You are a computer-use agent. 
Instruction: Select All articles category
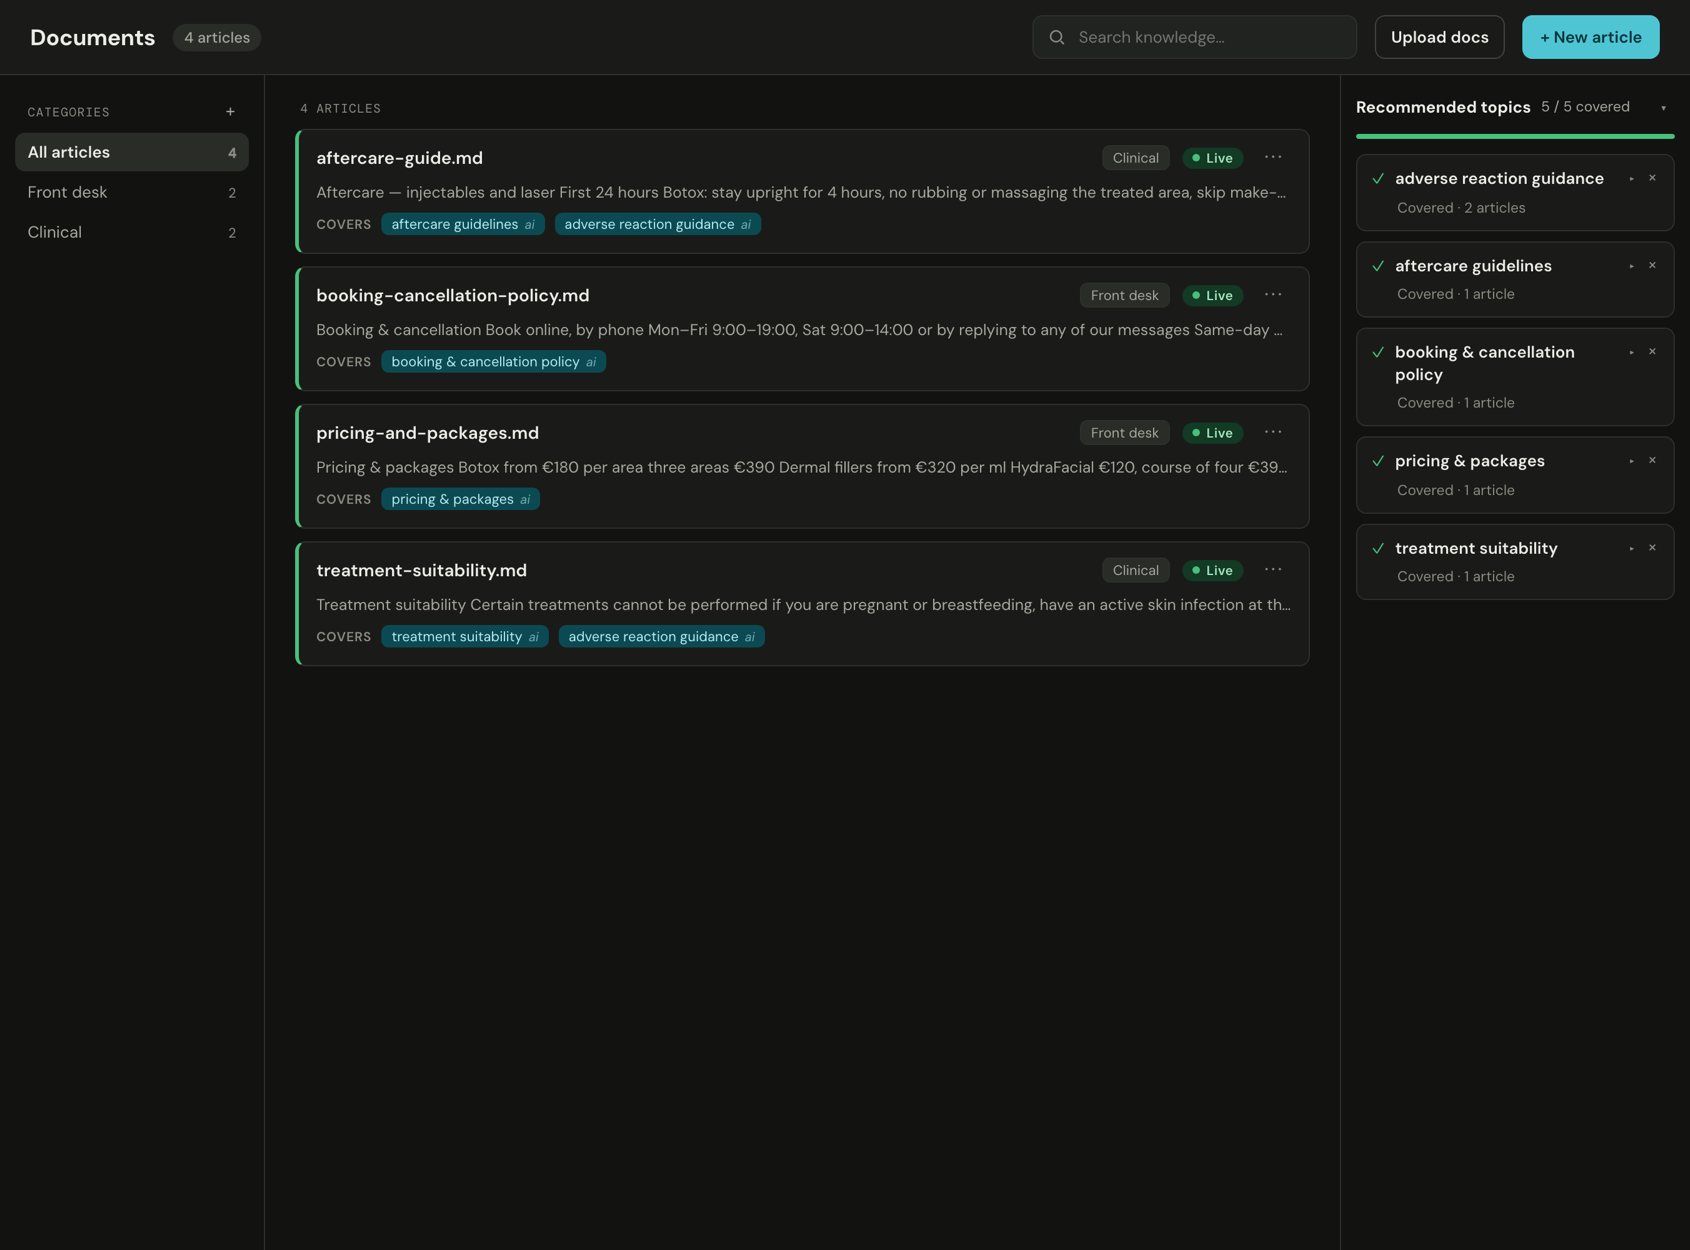click(x=132, y=152)
